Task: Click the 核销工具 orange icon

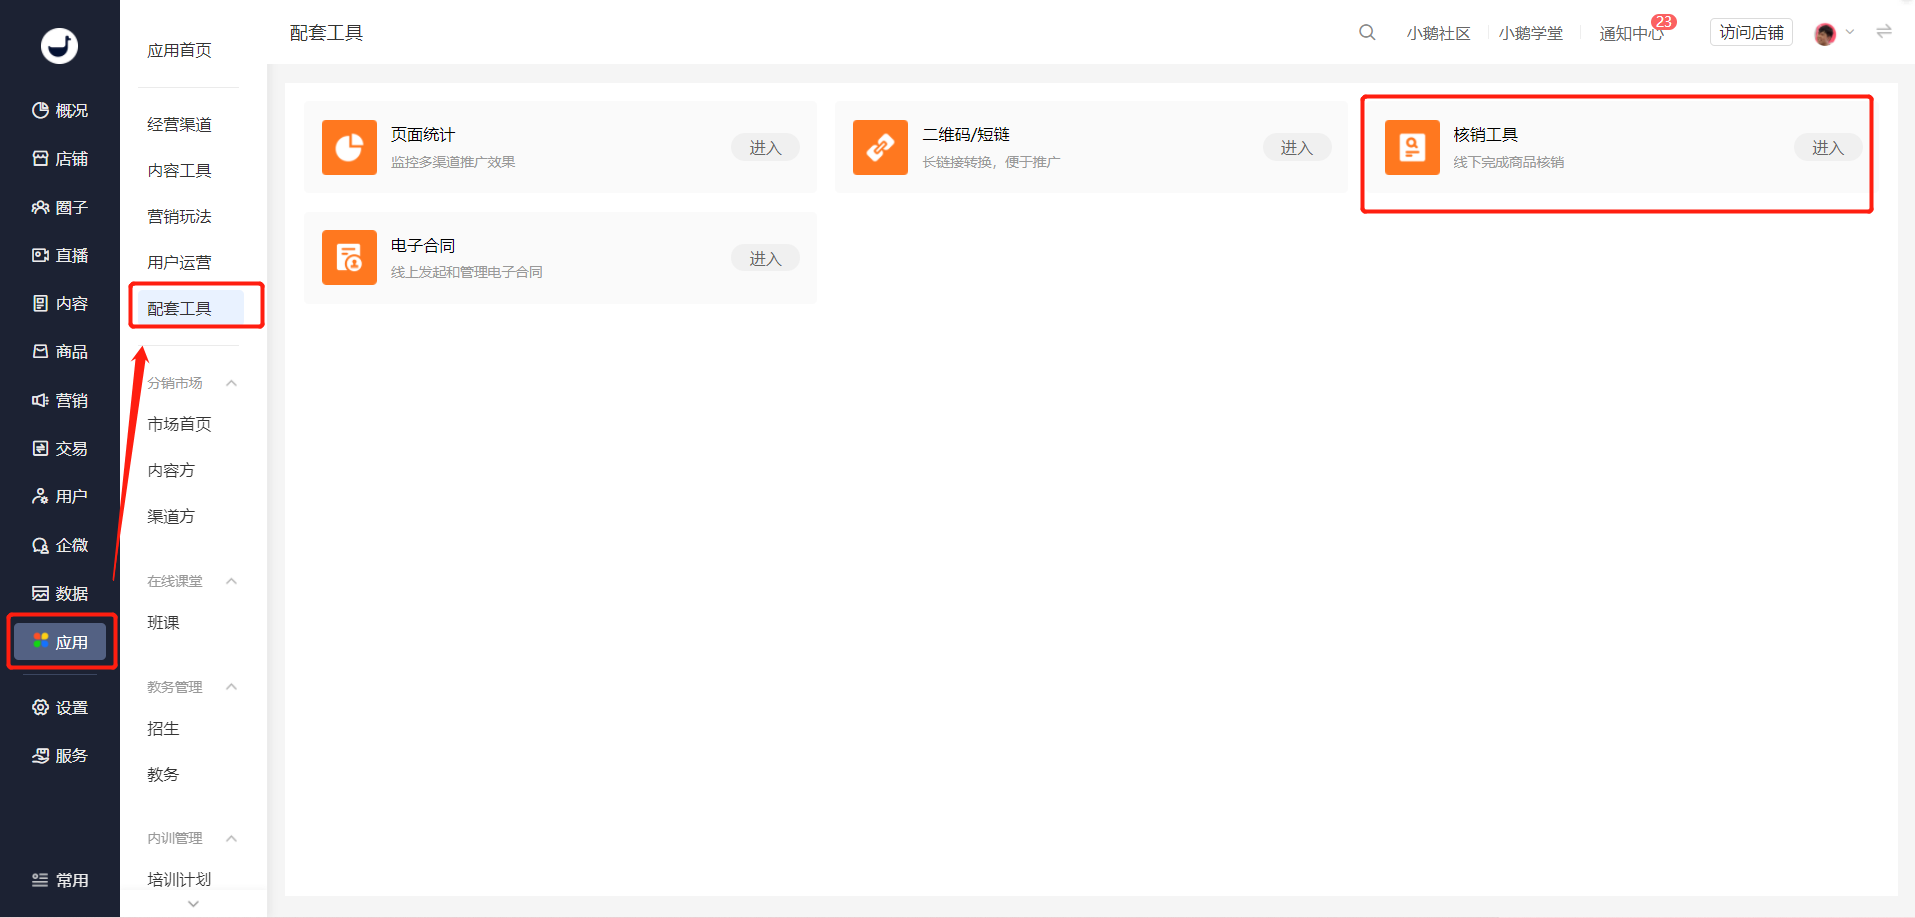Action: pos(1412,147)
